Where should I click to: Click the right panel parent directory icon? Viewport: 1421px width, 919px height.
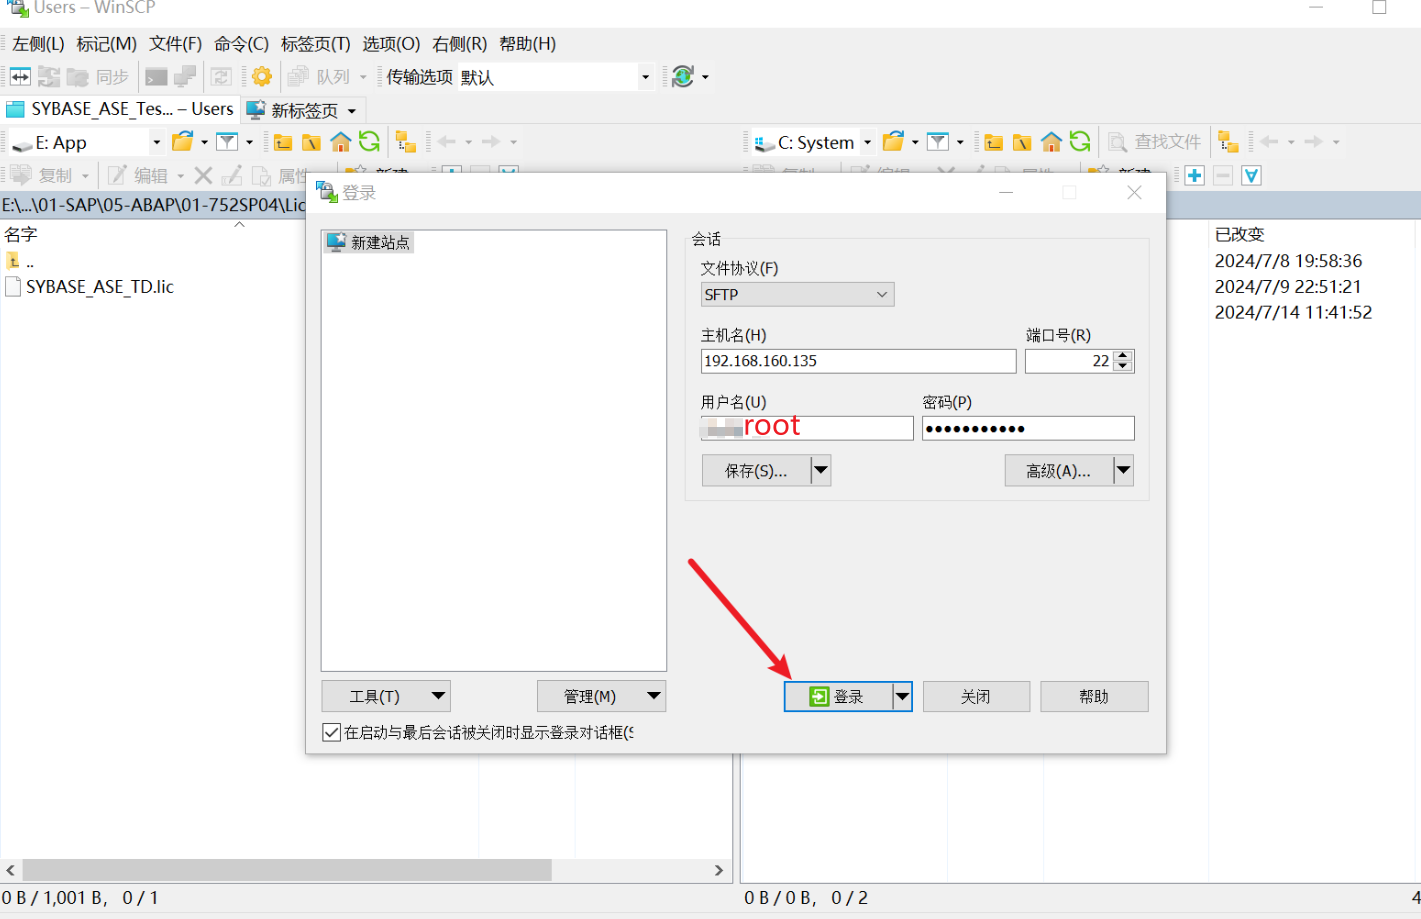point(993,142)
